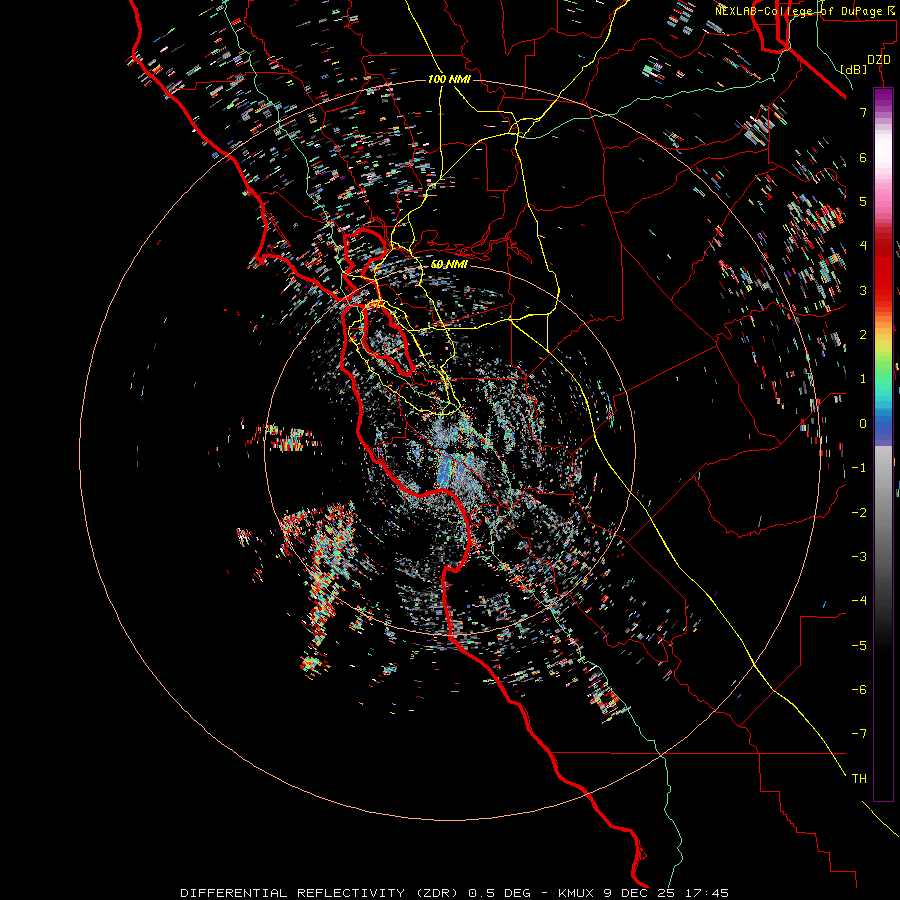900x900 pixels.
Task: Click the ZDR color scale bar
Action: pos(883,444)
